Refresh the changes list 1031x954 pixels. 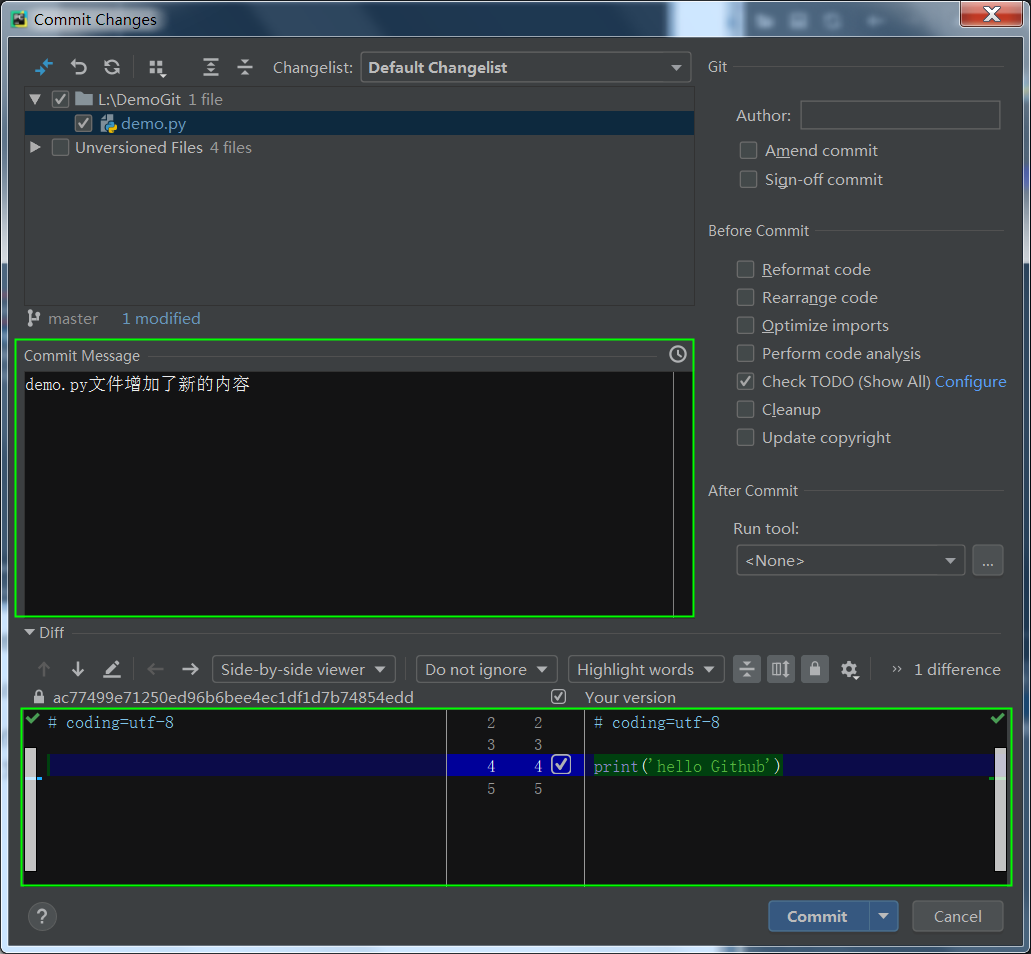click(112, 67)
